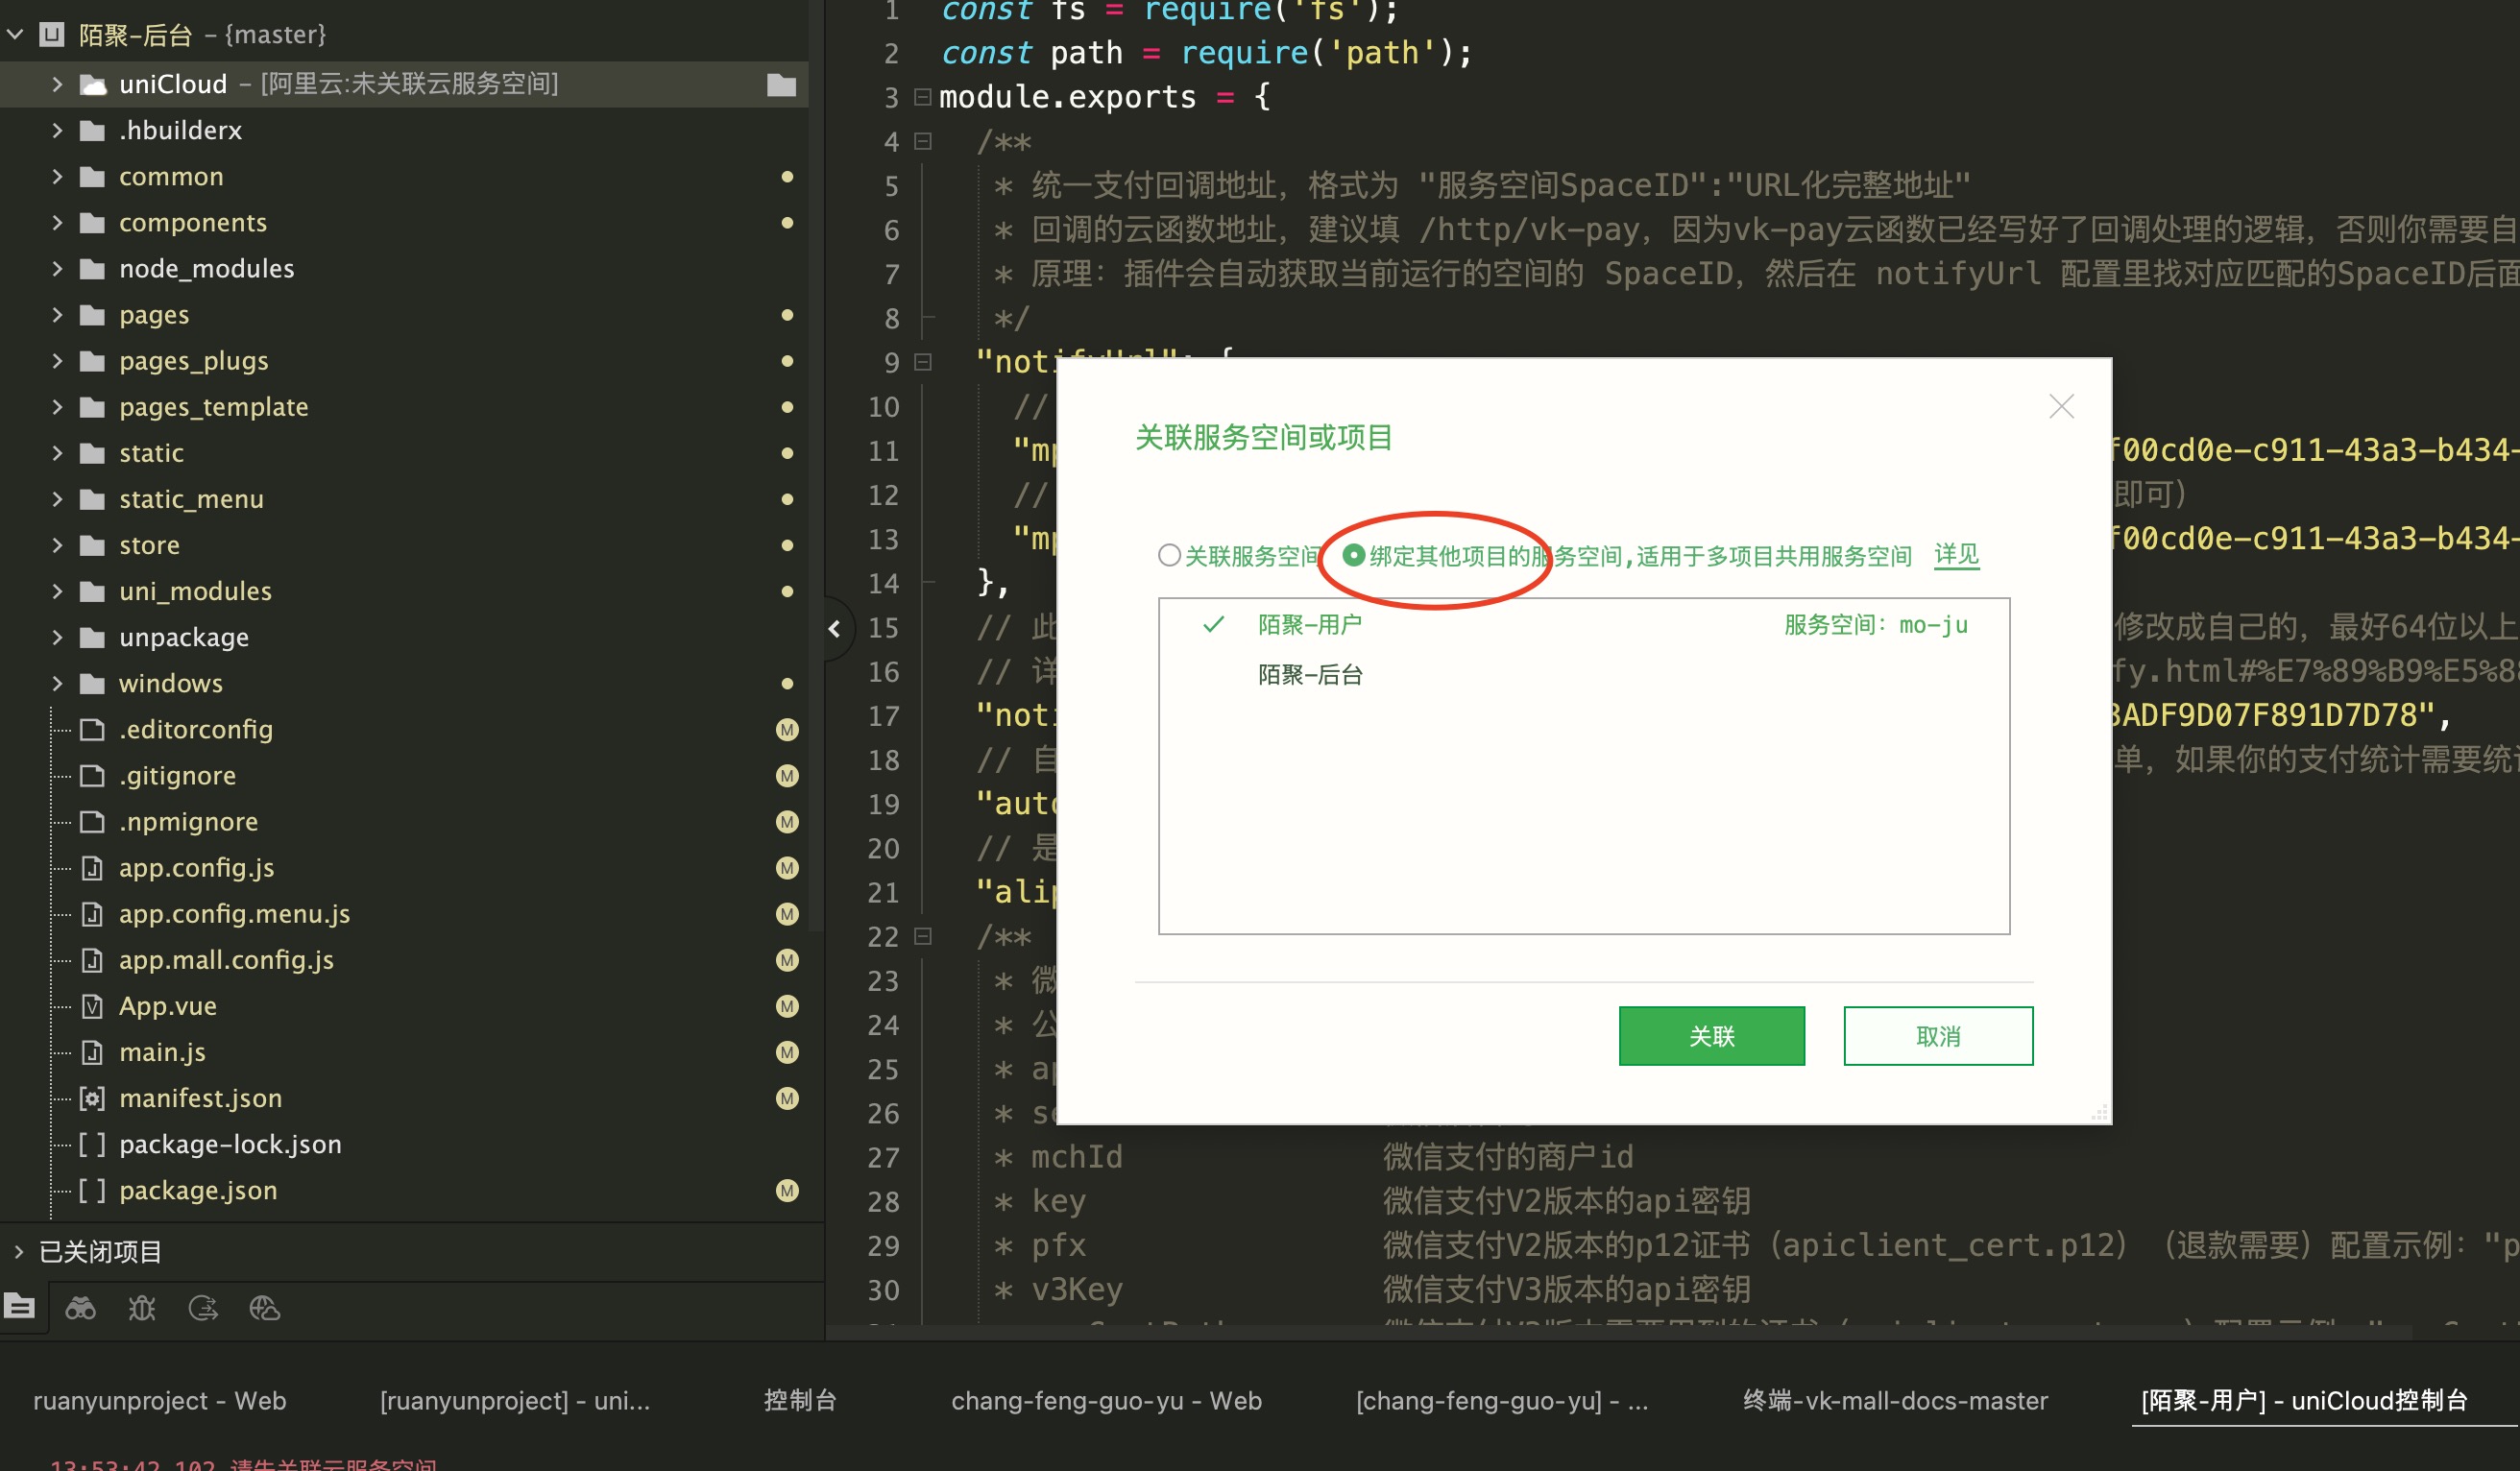Fold the code block at line 3
Viewport: 2520px width, 1471px height.
[x=923, y=97]
